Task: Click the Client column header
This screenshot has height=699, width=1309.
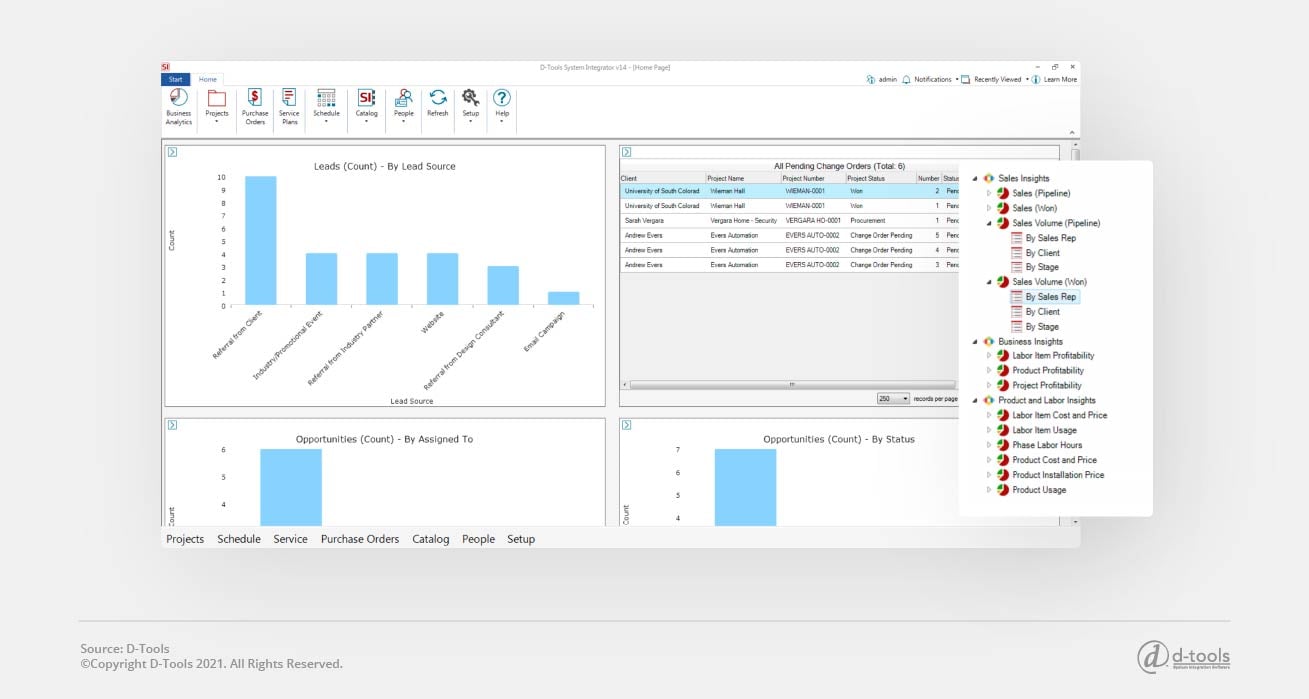Action: [662, 178]
